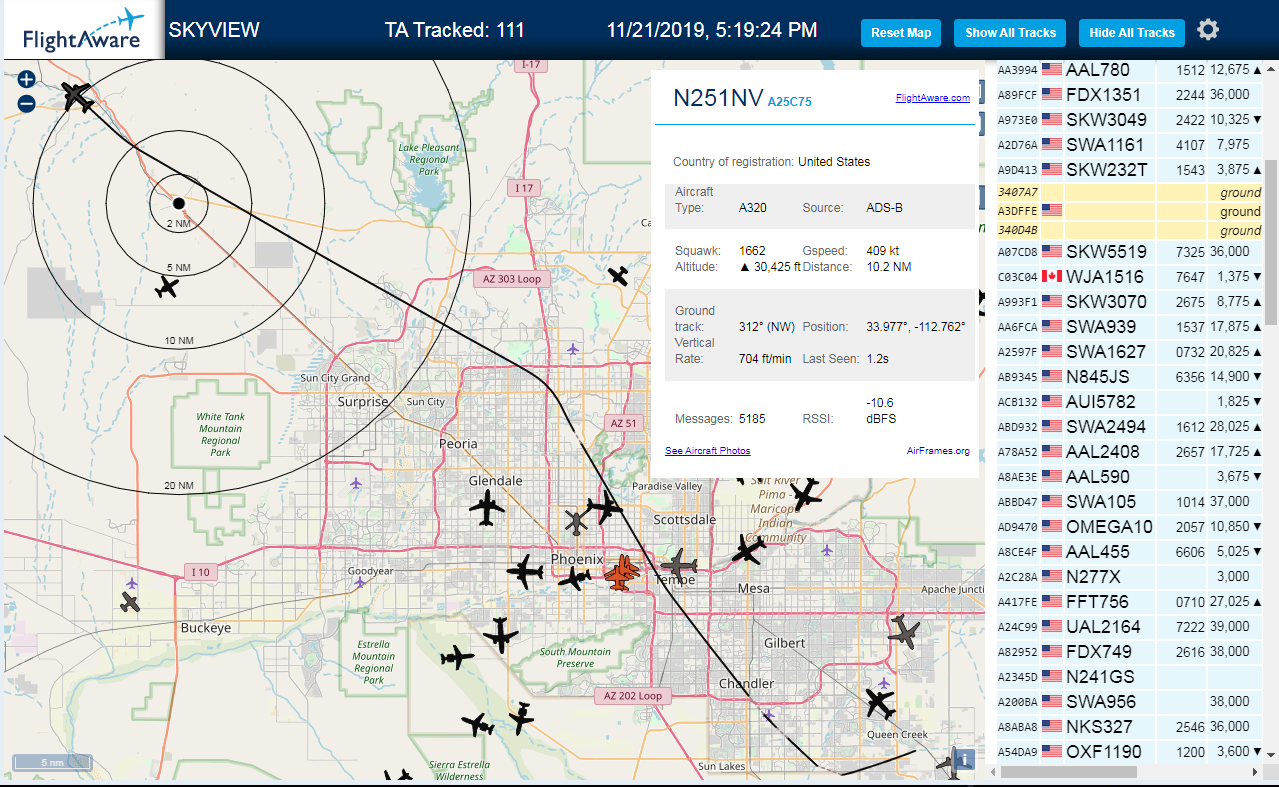Select the 3407A7 ground row
The image size is (1279, 787).
click(x=1129, y=192)
